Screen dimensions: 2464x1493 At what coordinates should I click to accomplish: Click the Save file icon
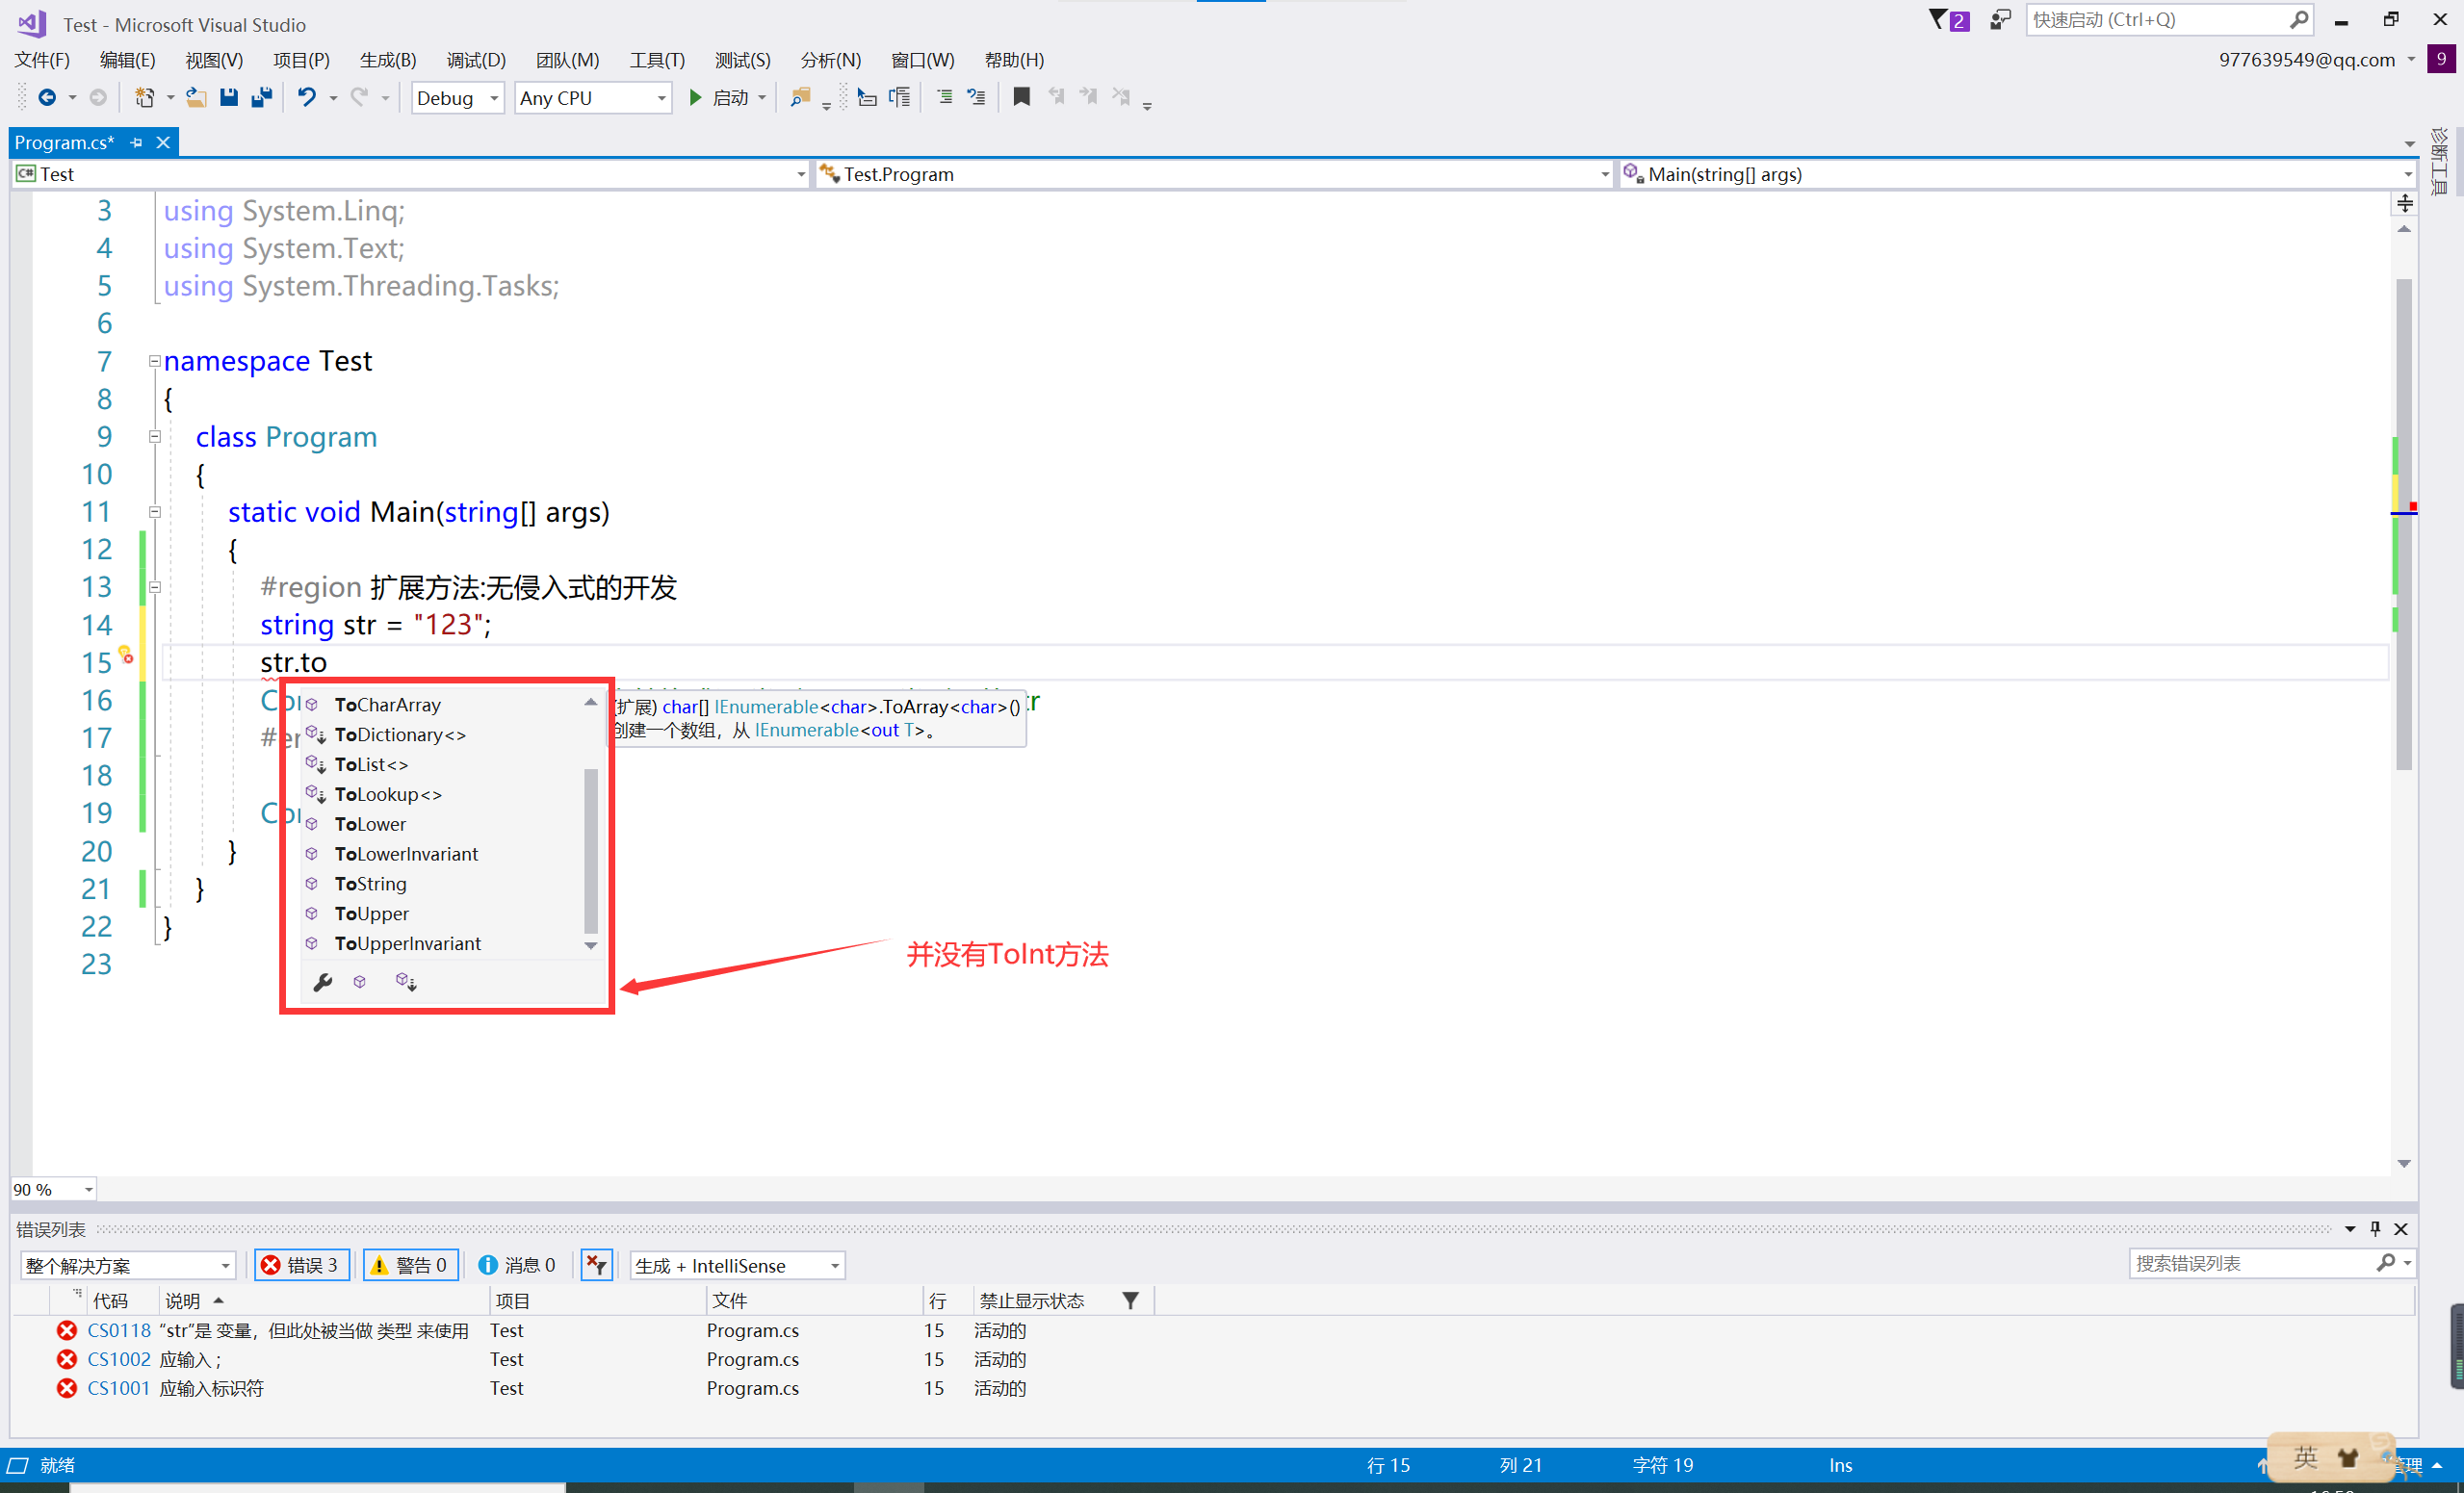point(229,97)
